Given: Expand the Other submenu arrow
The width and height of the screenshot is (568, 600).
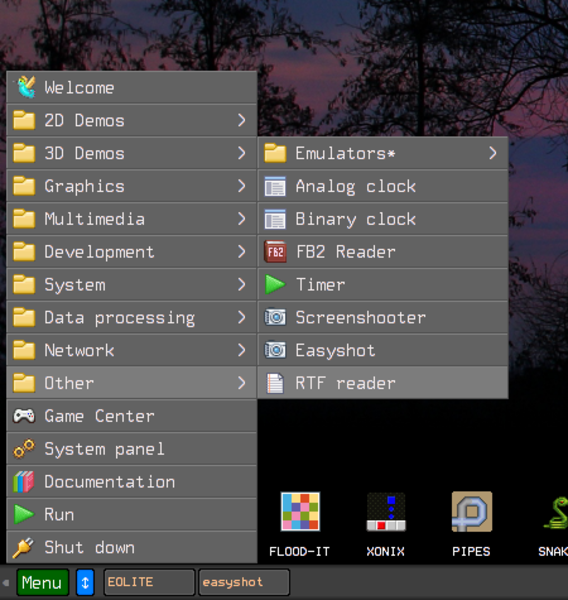Looking at the screenshot, I should 242,383.
